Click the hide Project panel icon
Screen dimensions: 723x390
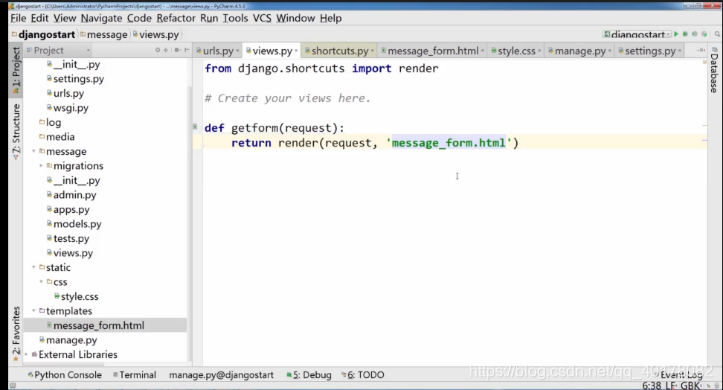[x=187, y=50]
